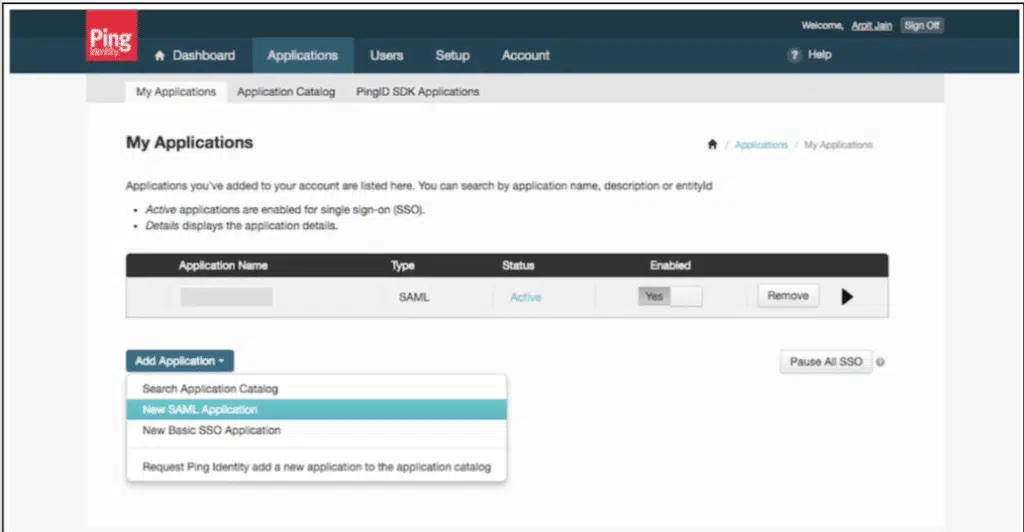
Task: Click the Enabled column header
Action: click(x=670, y=266)
